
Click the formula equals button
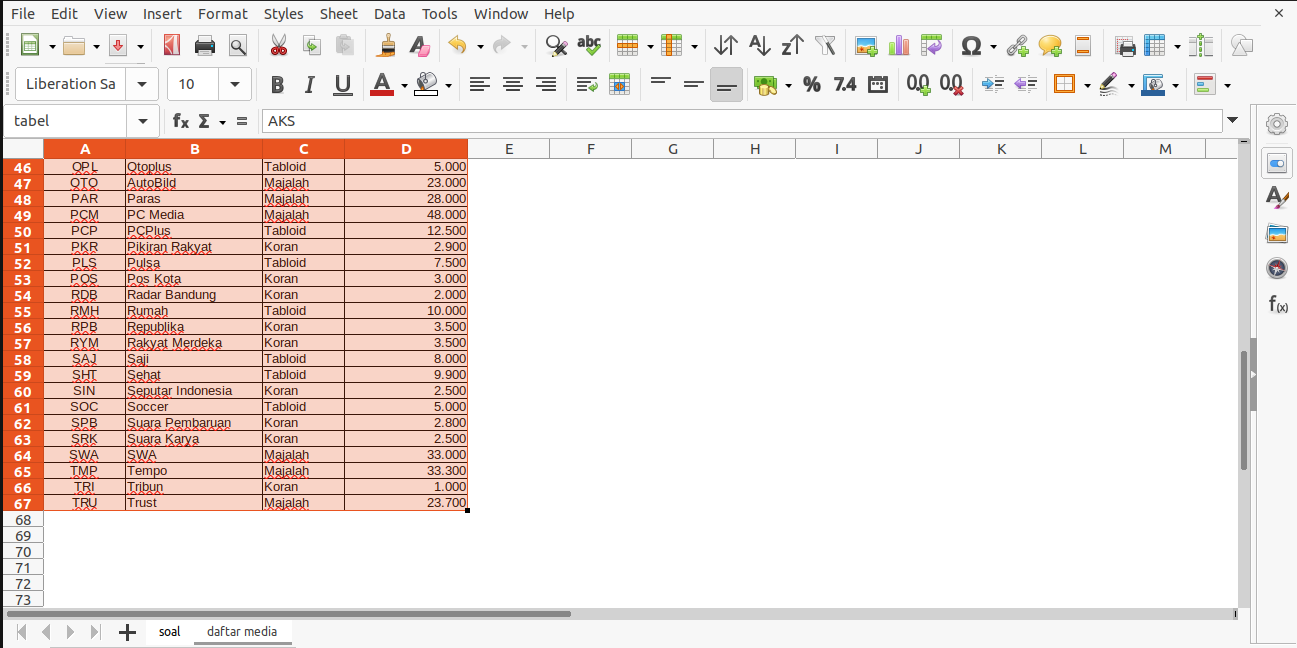pos(241,121)
